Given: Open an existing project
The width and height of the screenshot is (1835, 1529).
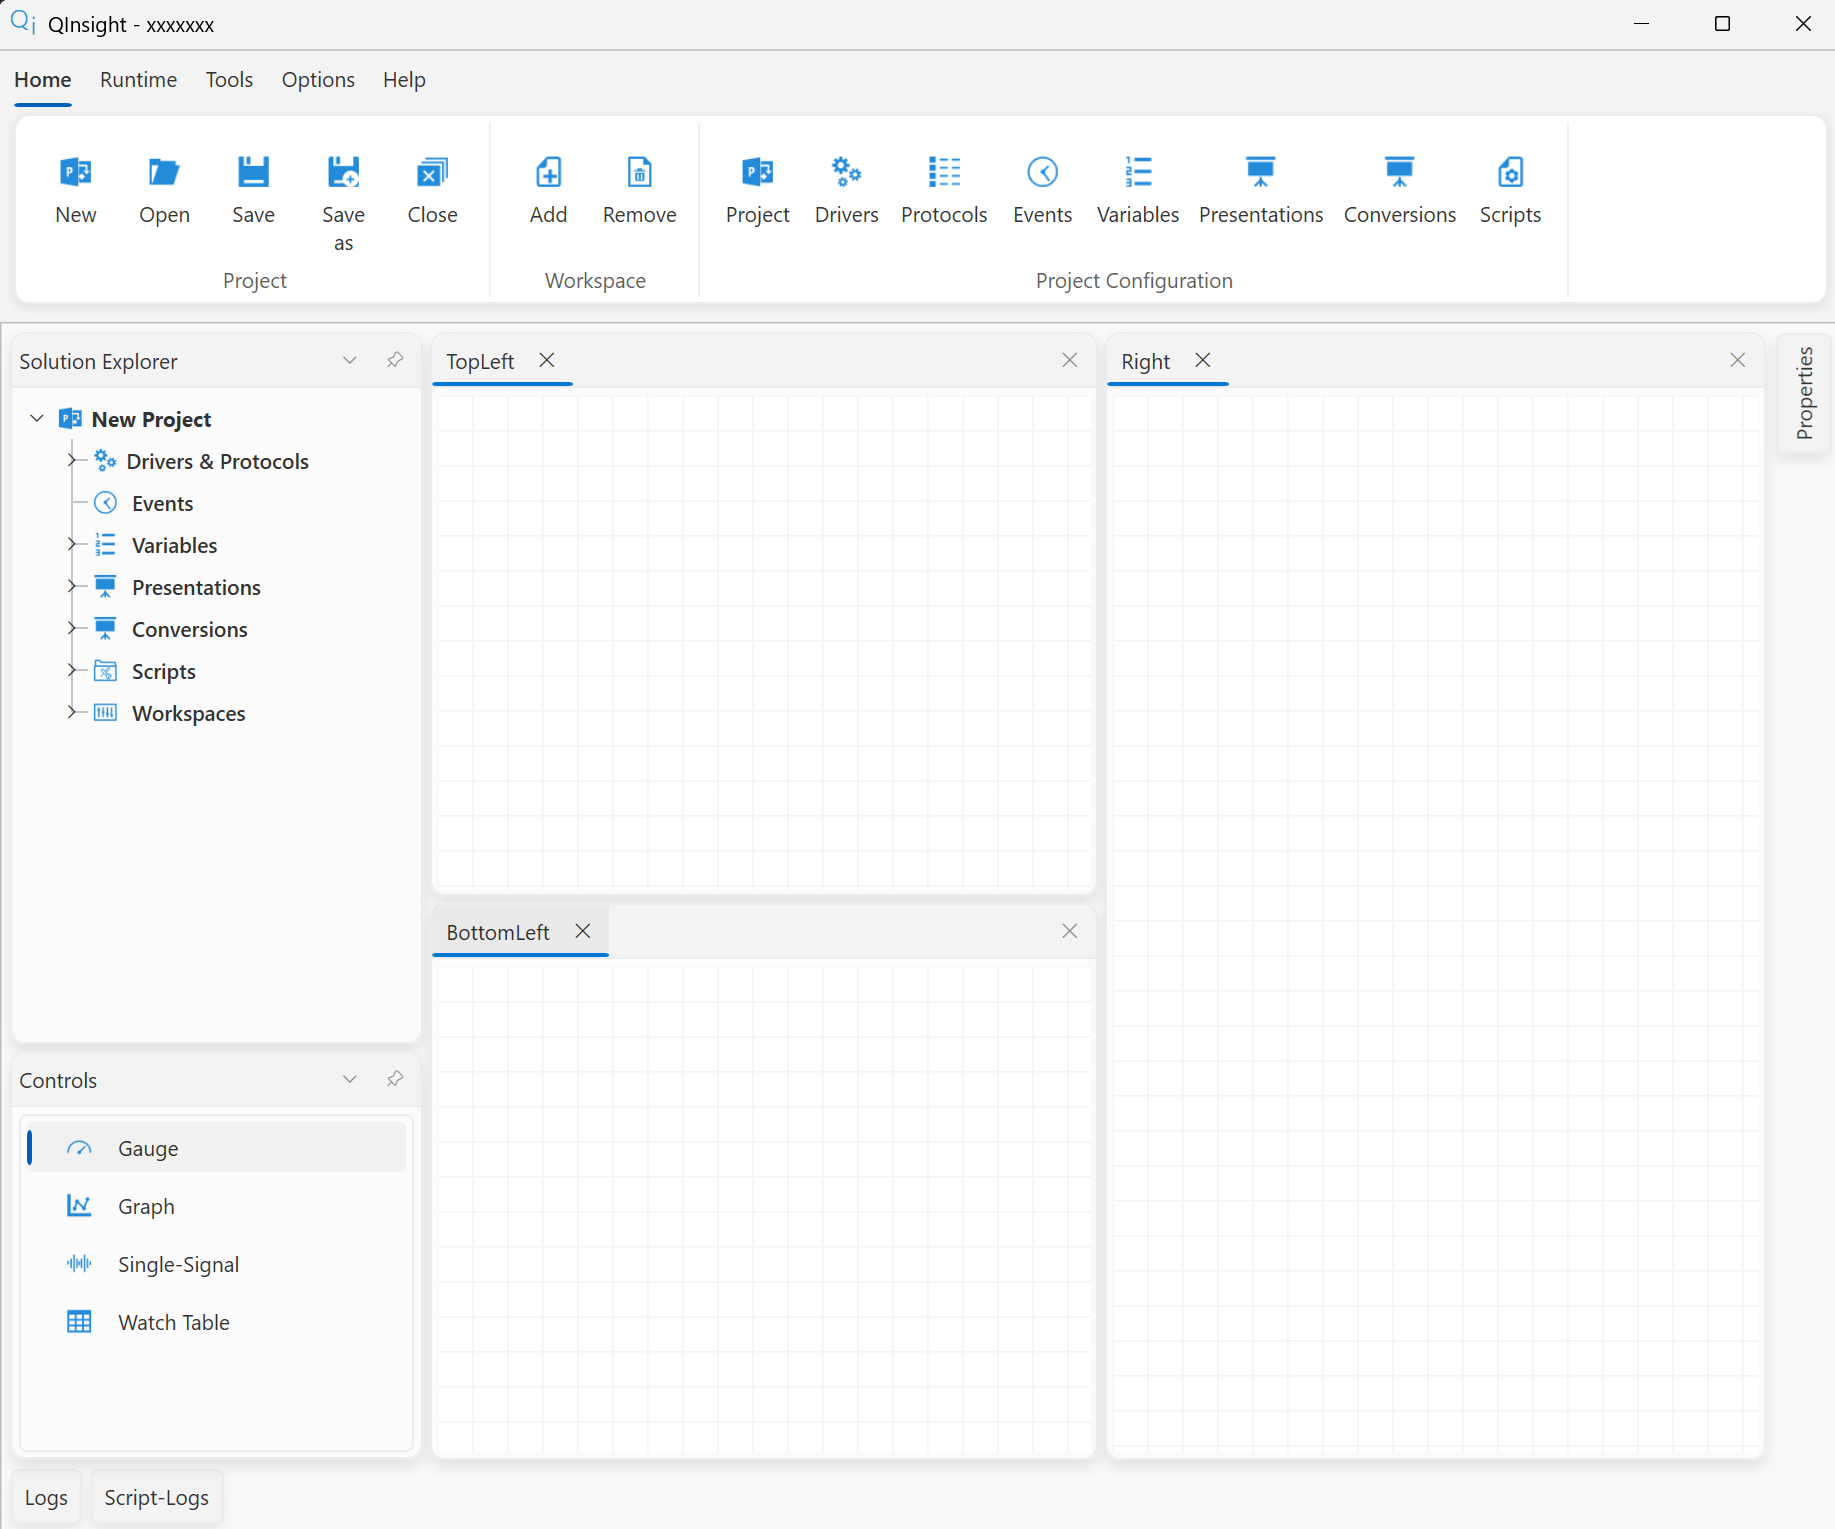Looking at the screenshot, I should (x=164, y=190).
